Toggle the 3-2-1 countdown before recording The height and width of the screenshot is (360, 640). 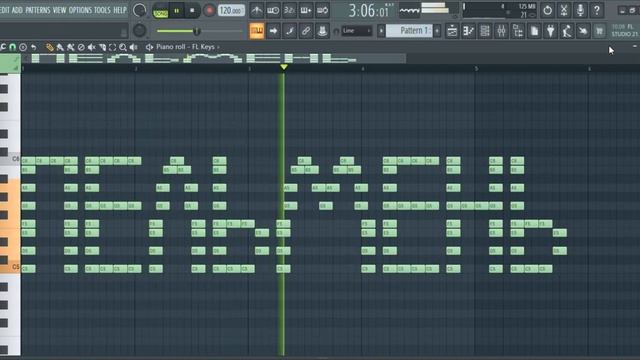tap(289, 10)
